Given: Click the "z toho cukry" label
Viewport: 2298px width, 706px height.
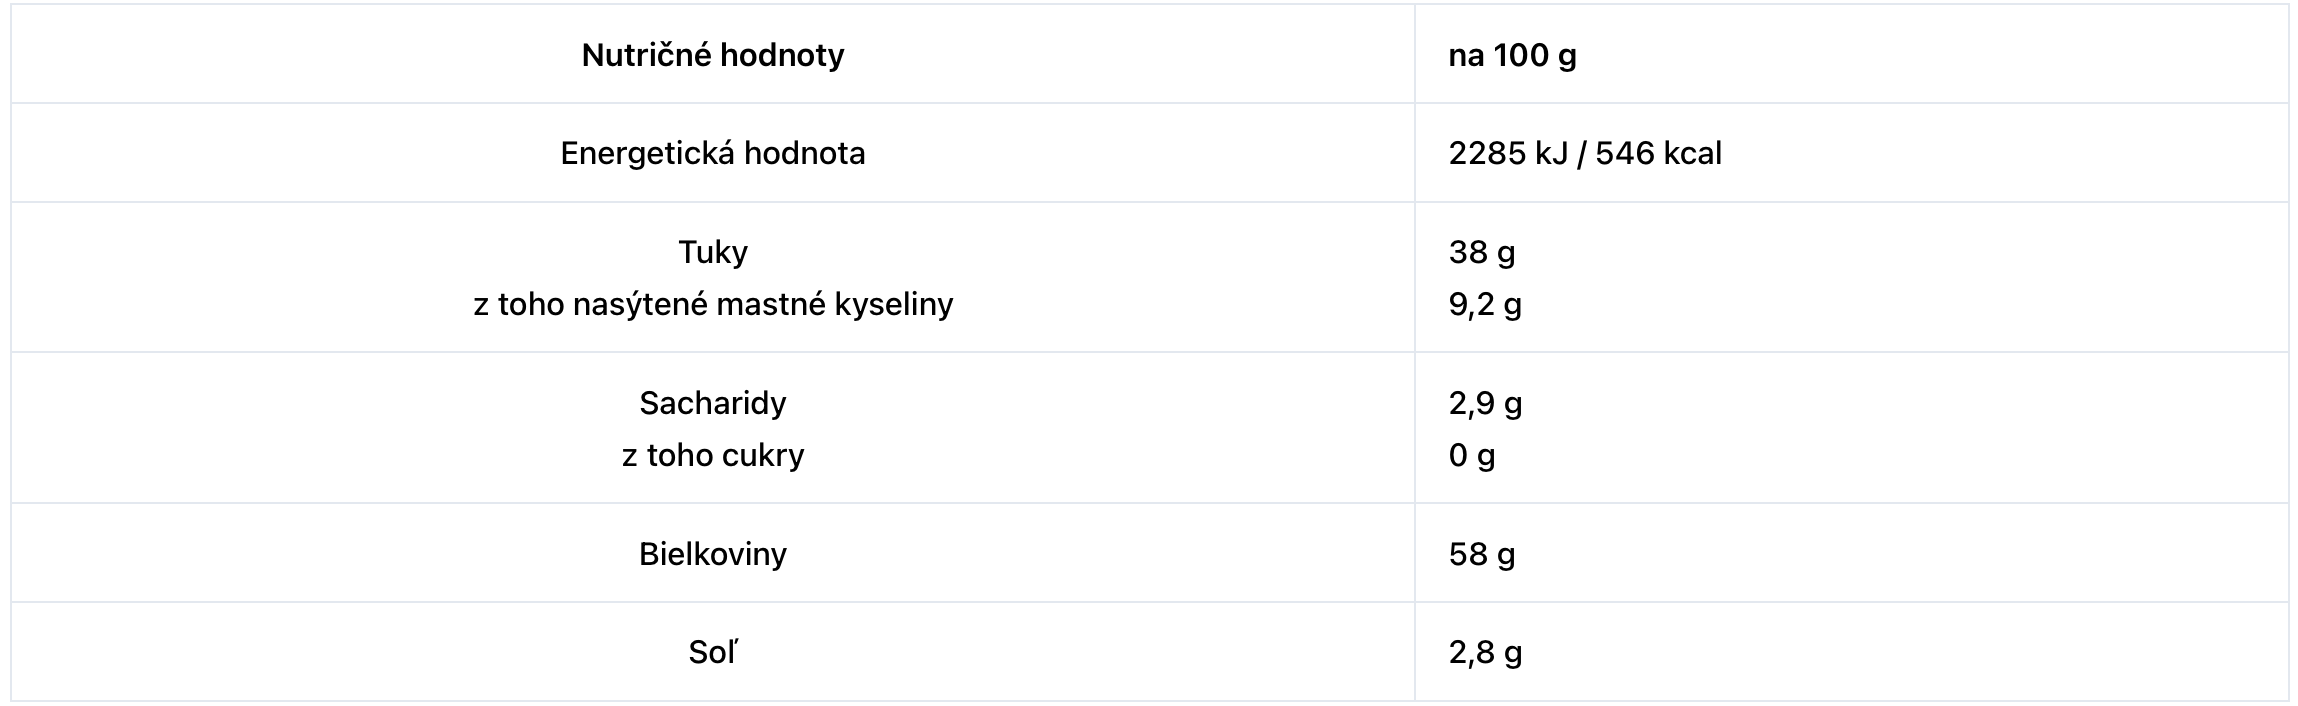Looking at the screenshot, I should [x=713, y=456].
